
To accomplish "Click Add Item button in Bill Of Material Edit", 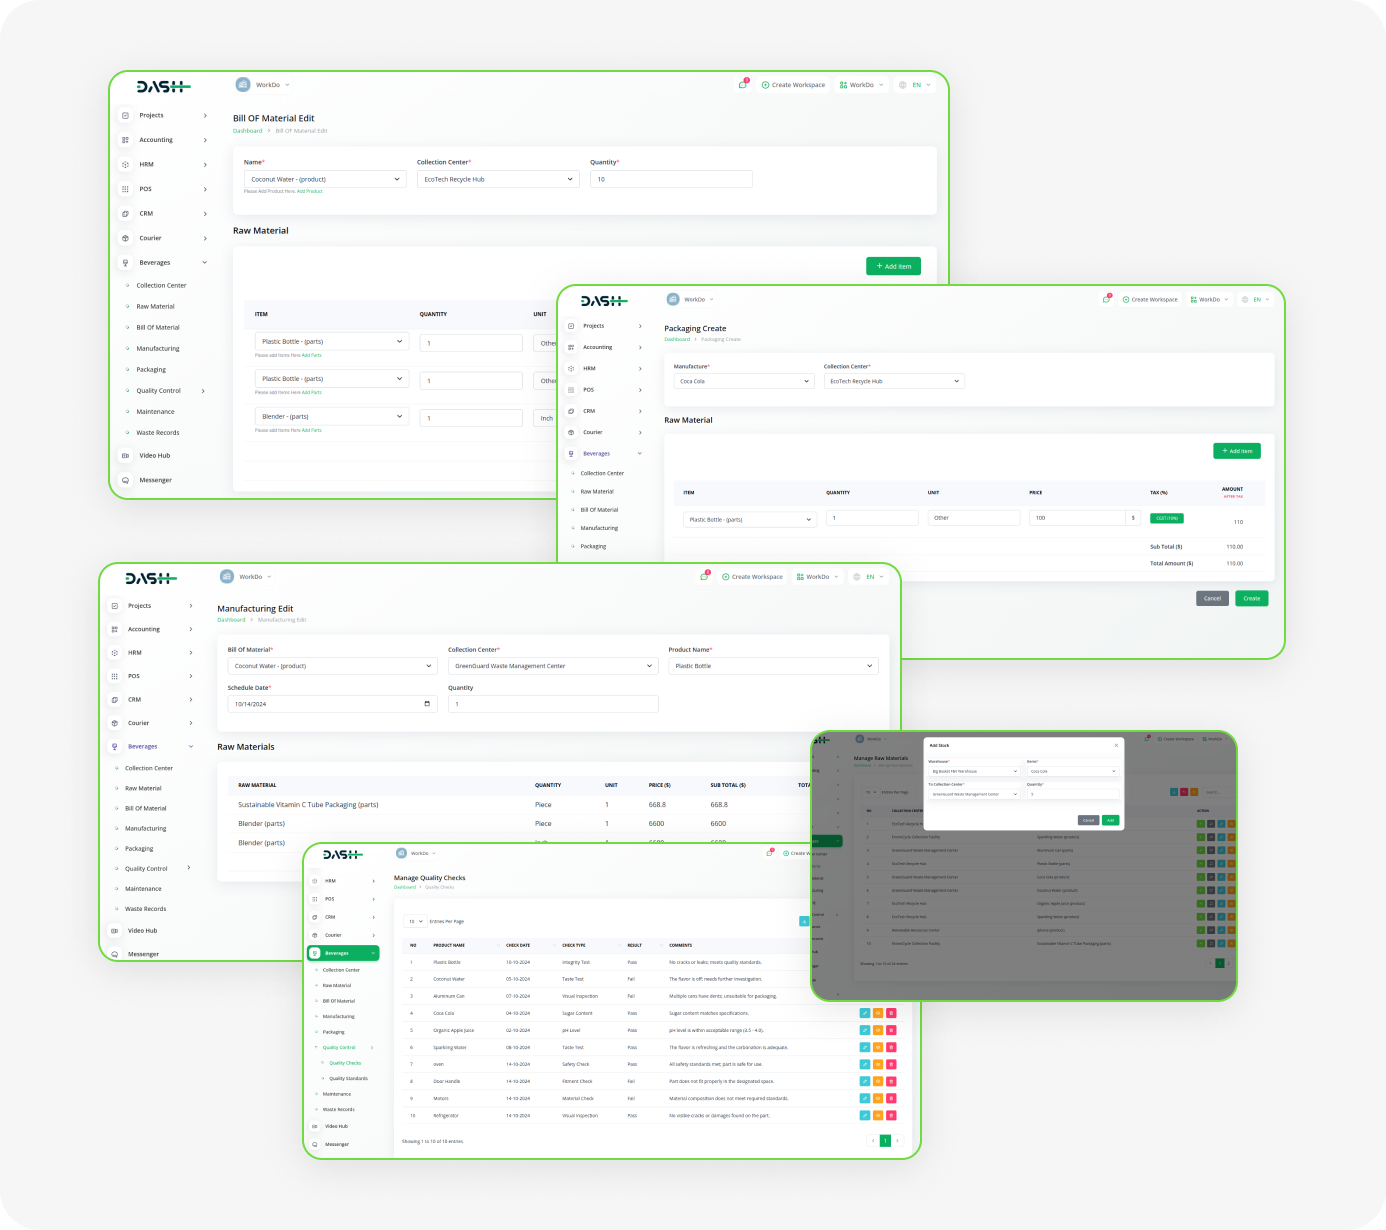I will [893, 266].
